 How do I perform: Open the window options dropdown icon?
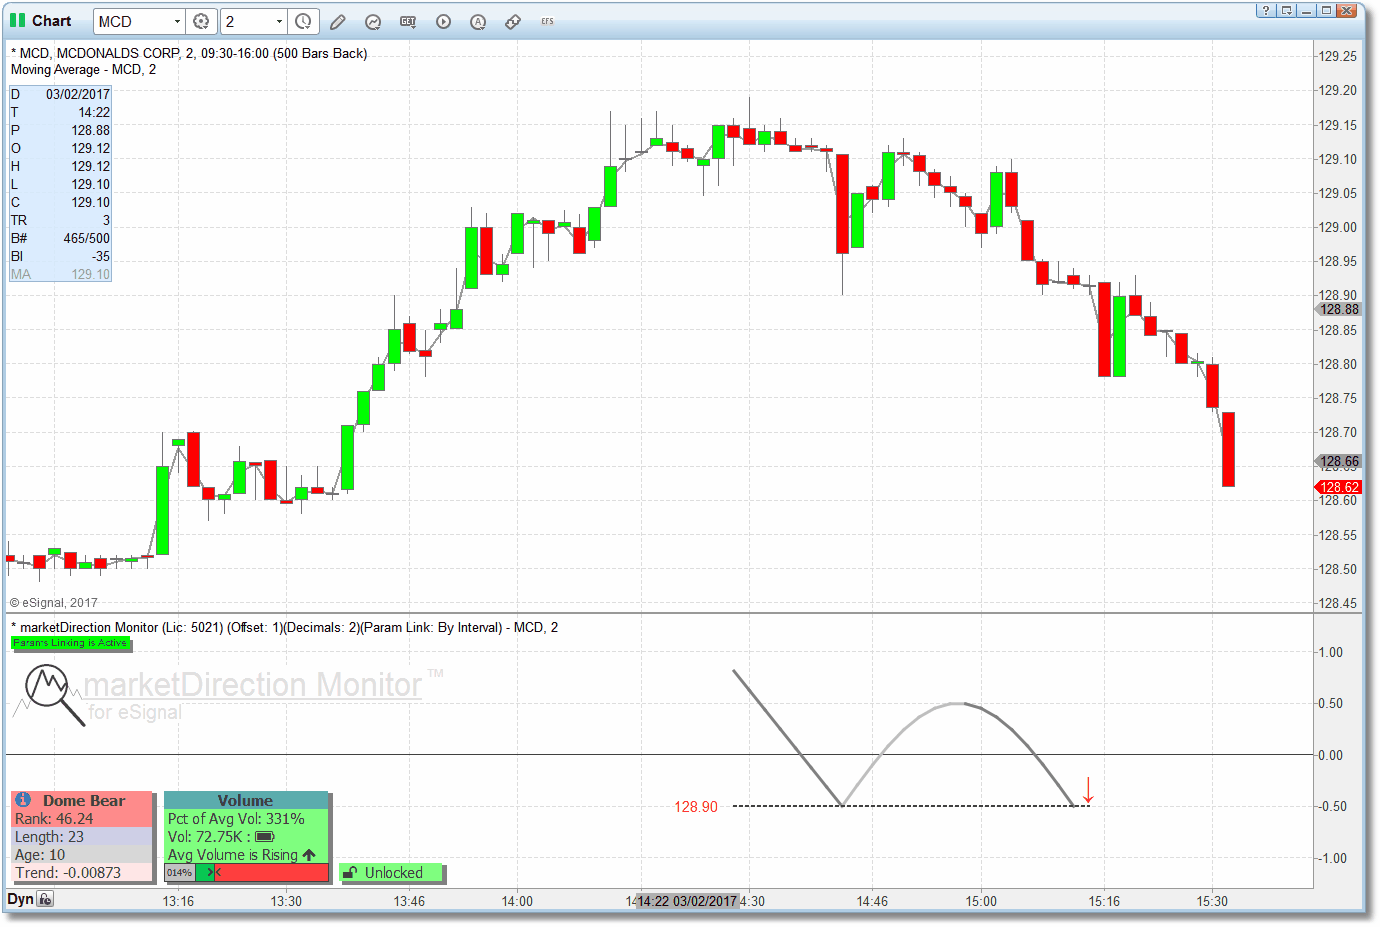pyautogui.click(x=1286, y=11)
